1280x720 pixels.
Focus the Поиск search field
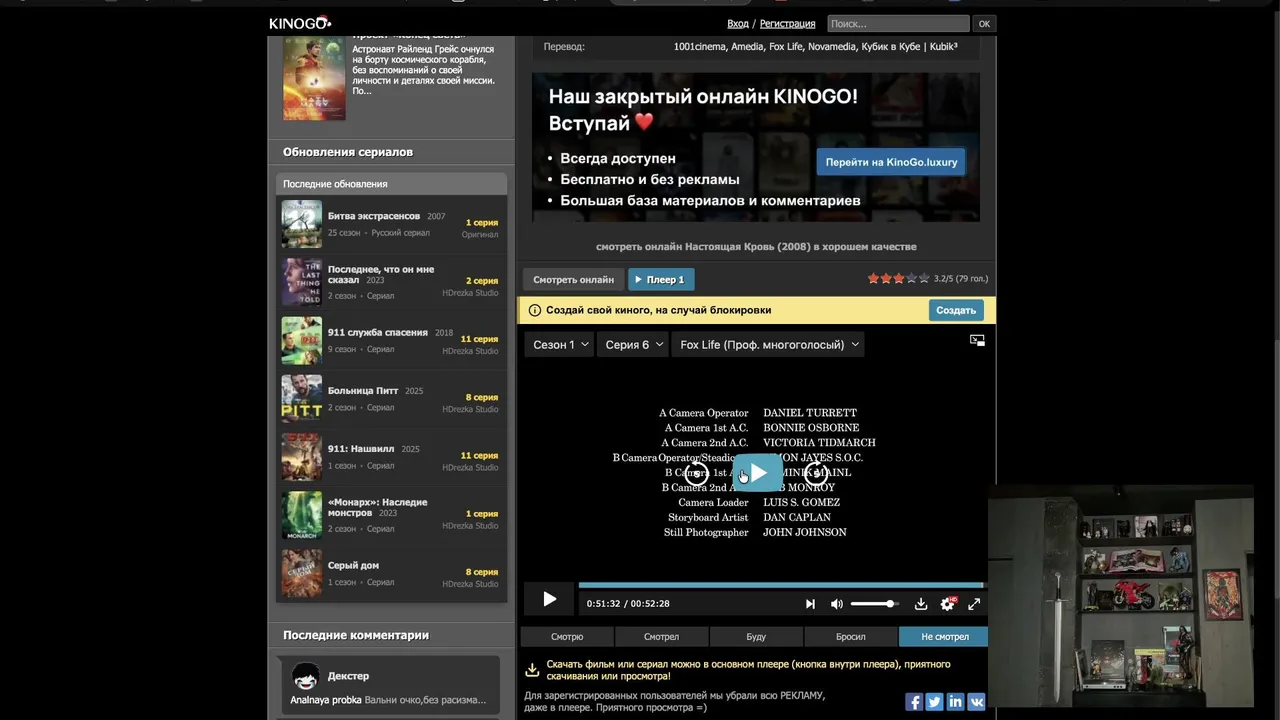point(898,24)
